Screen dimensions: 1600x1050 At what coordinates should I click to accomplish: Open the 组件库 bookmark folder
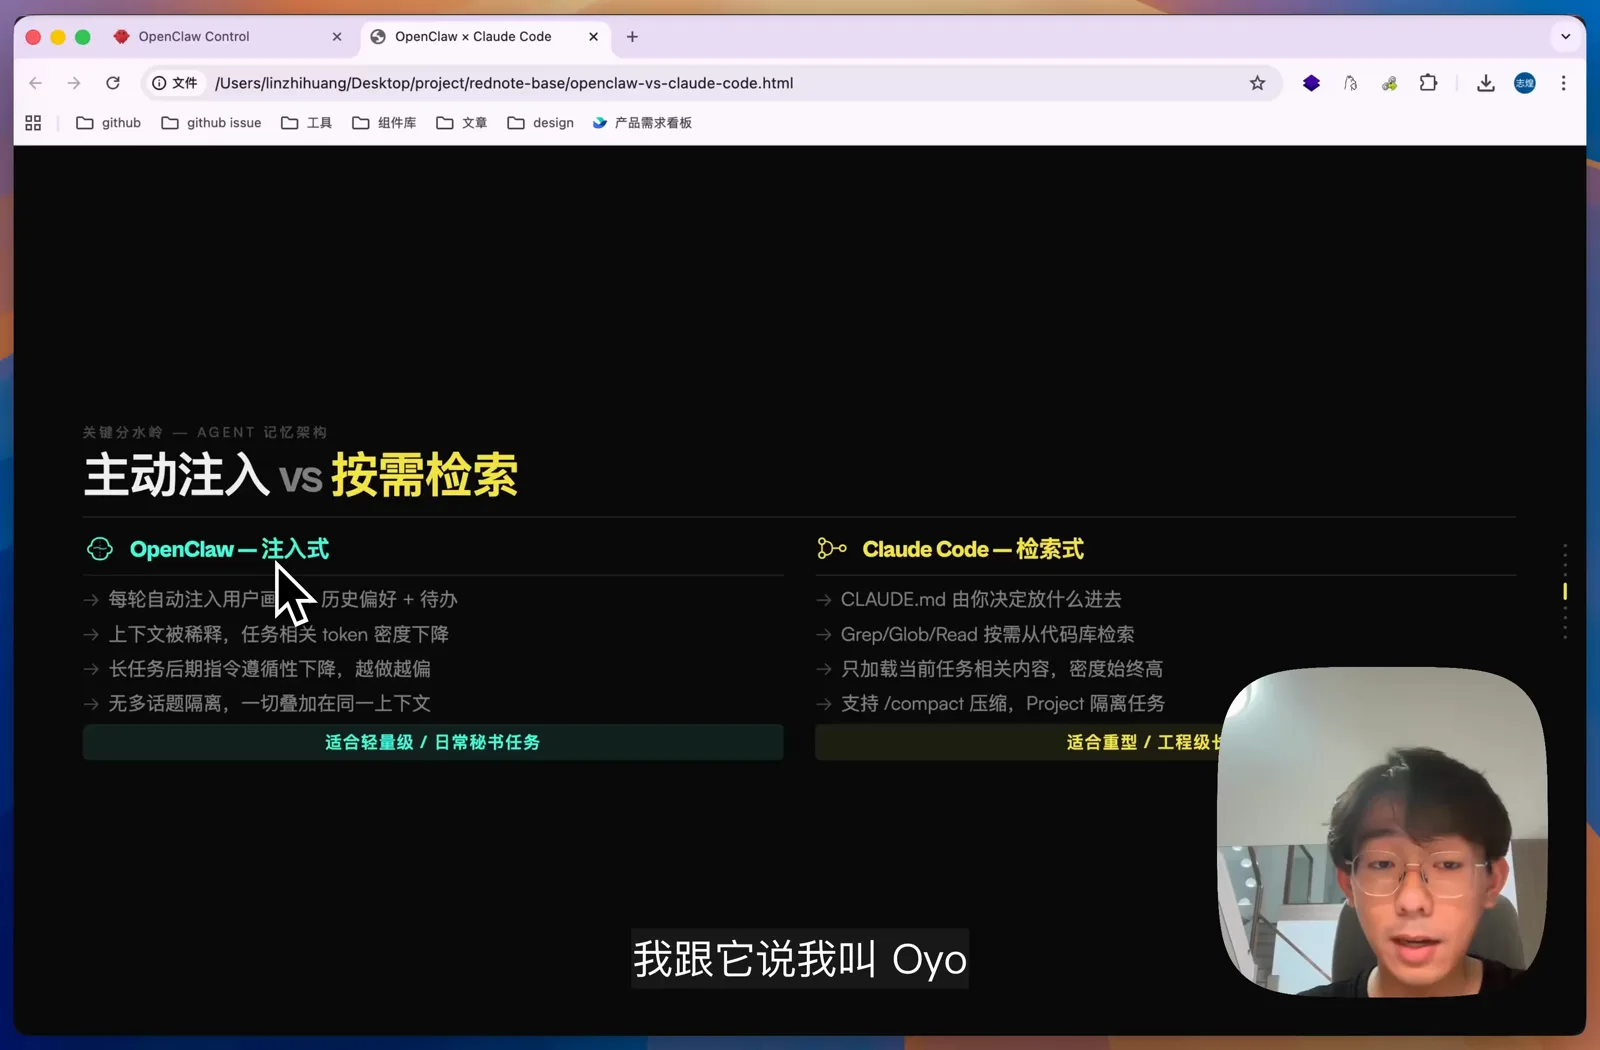coord(384,123)
